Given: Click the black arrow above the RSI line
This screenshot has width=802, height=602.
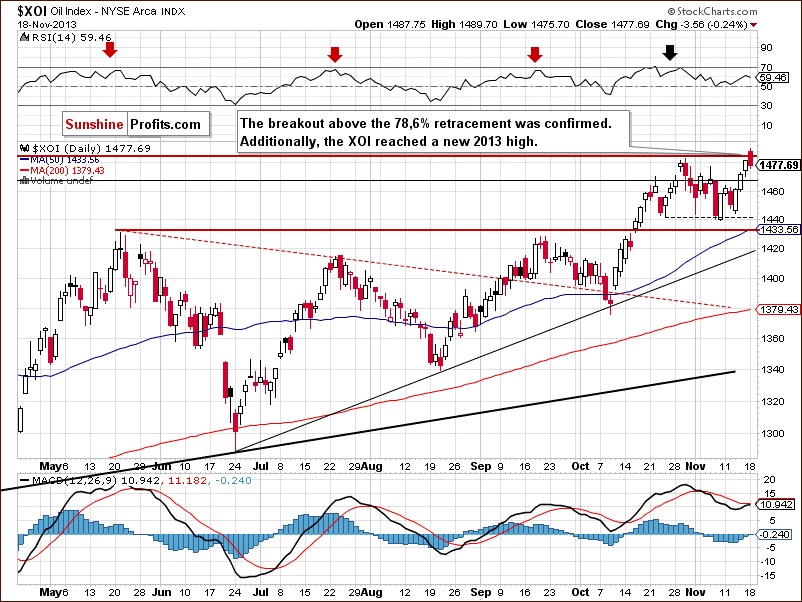Looking at the screenshot, I should click(670, 52).
